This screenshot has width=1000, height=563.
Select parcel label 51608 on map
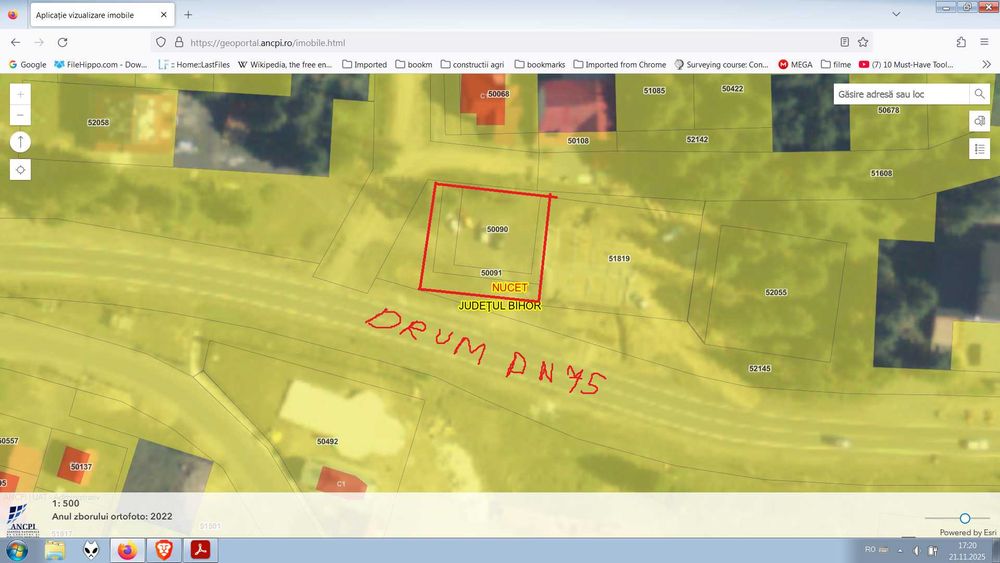881,173
